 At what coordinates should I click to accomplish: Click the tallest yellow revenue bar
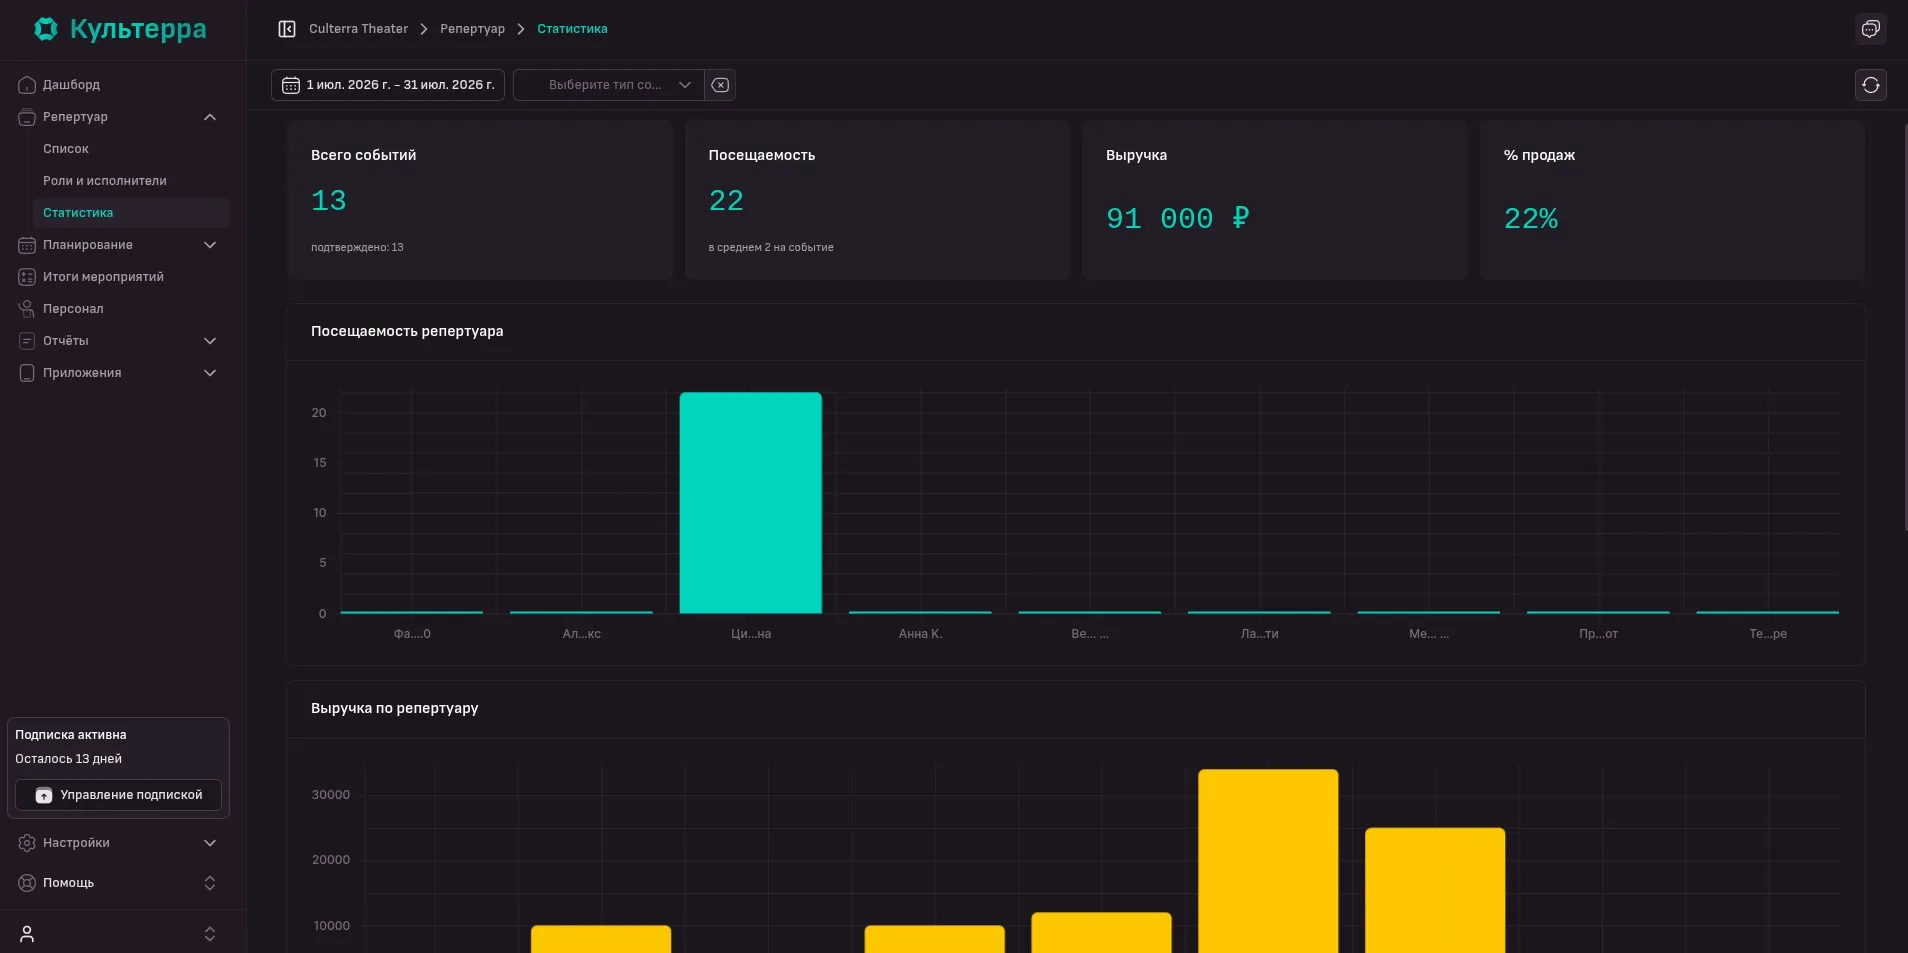pos(1268,861)
